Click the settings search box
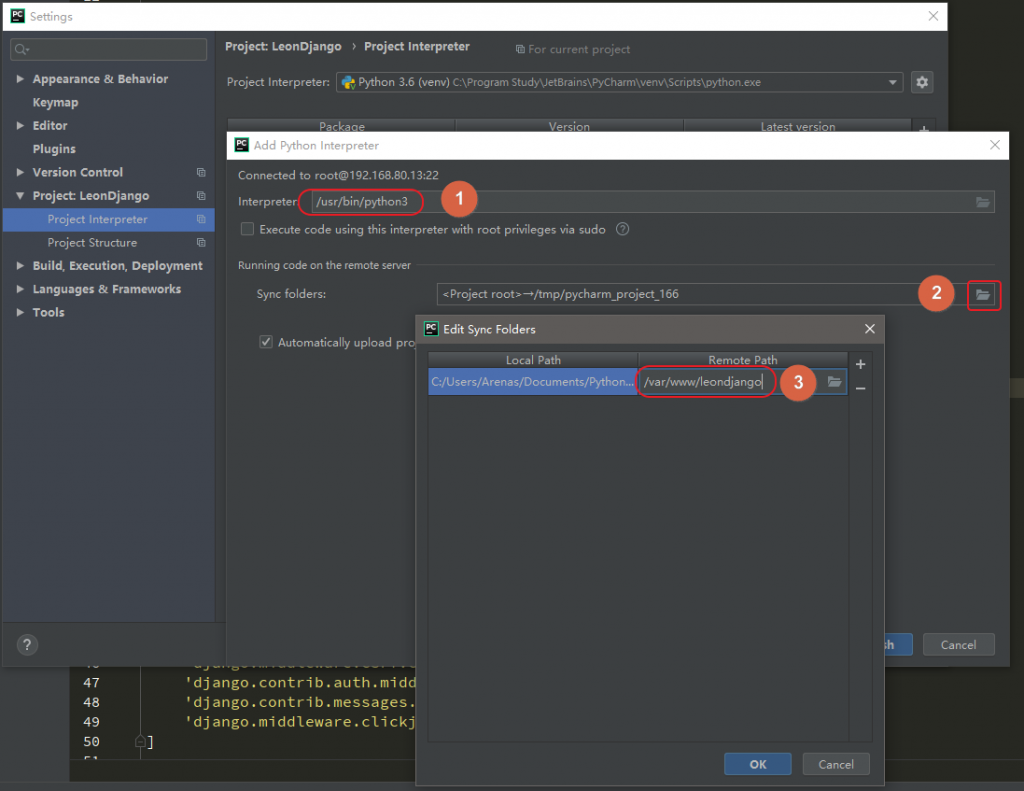Image resolution: width=1024 pixels, height=791 pixels. coord(108,48)
